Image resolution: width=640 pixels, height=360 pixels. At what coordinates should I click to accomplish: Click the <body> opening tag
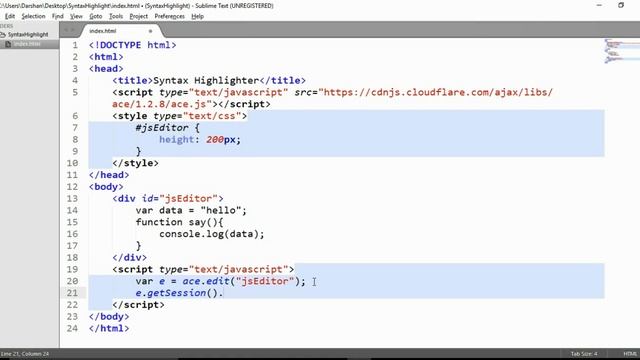coord(106,187)
